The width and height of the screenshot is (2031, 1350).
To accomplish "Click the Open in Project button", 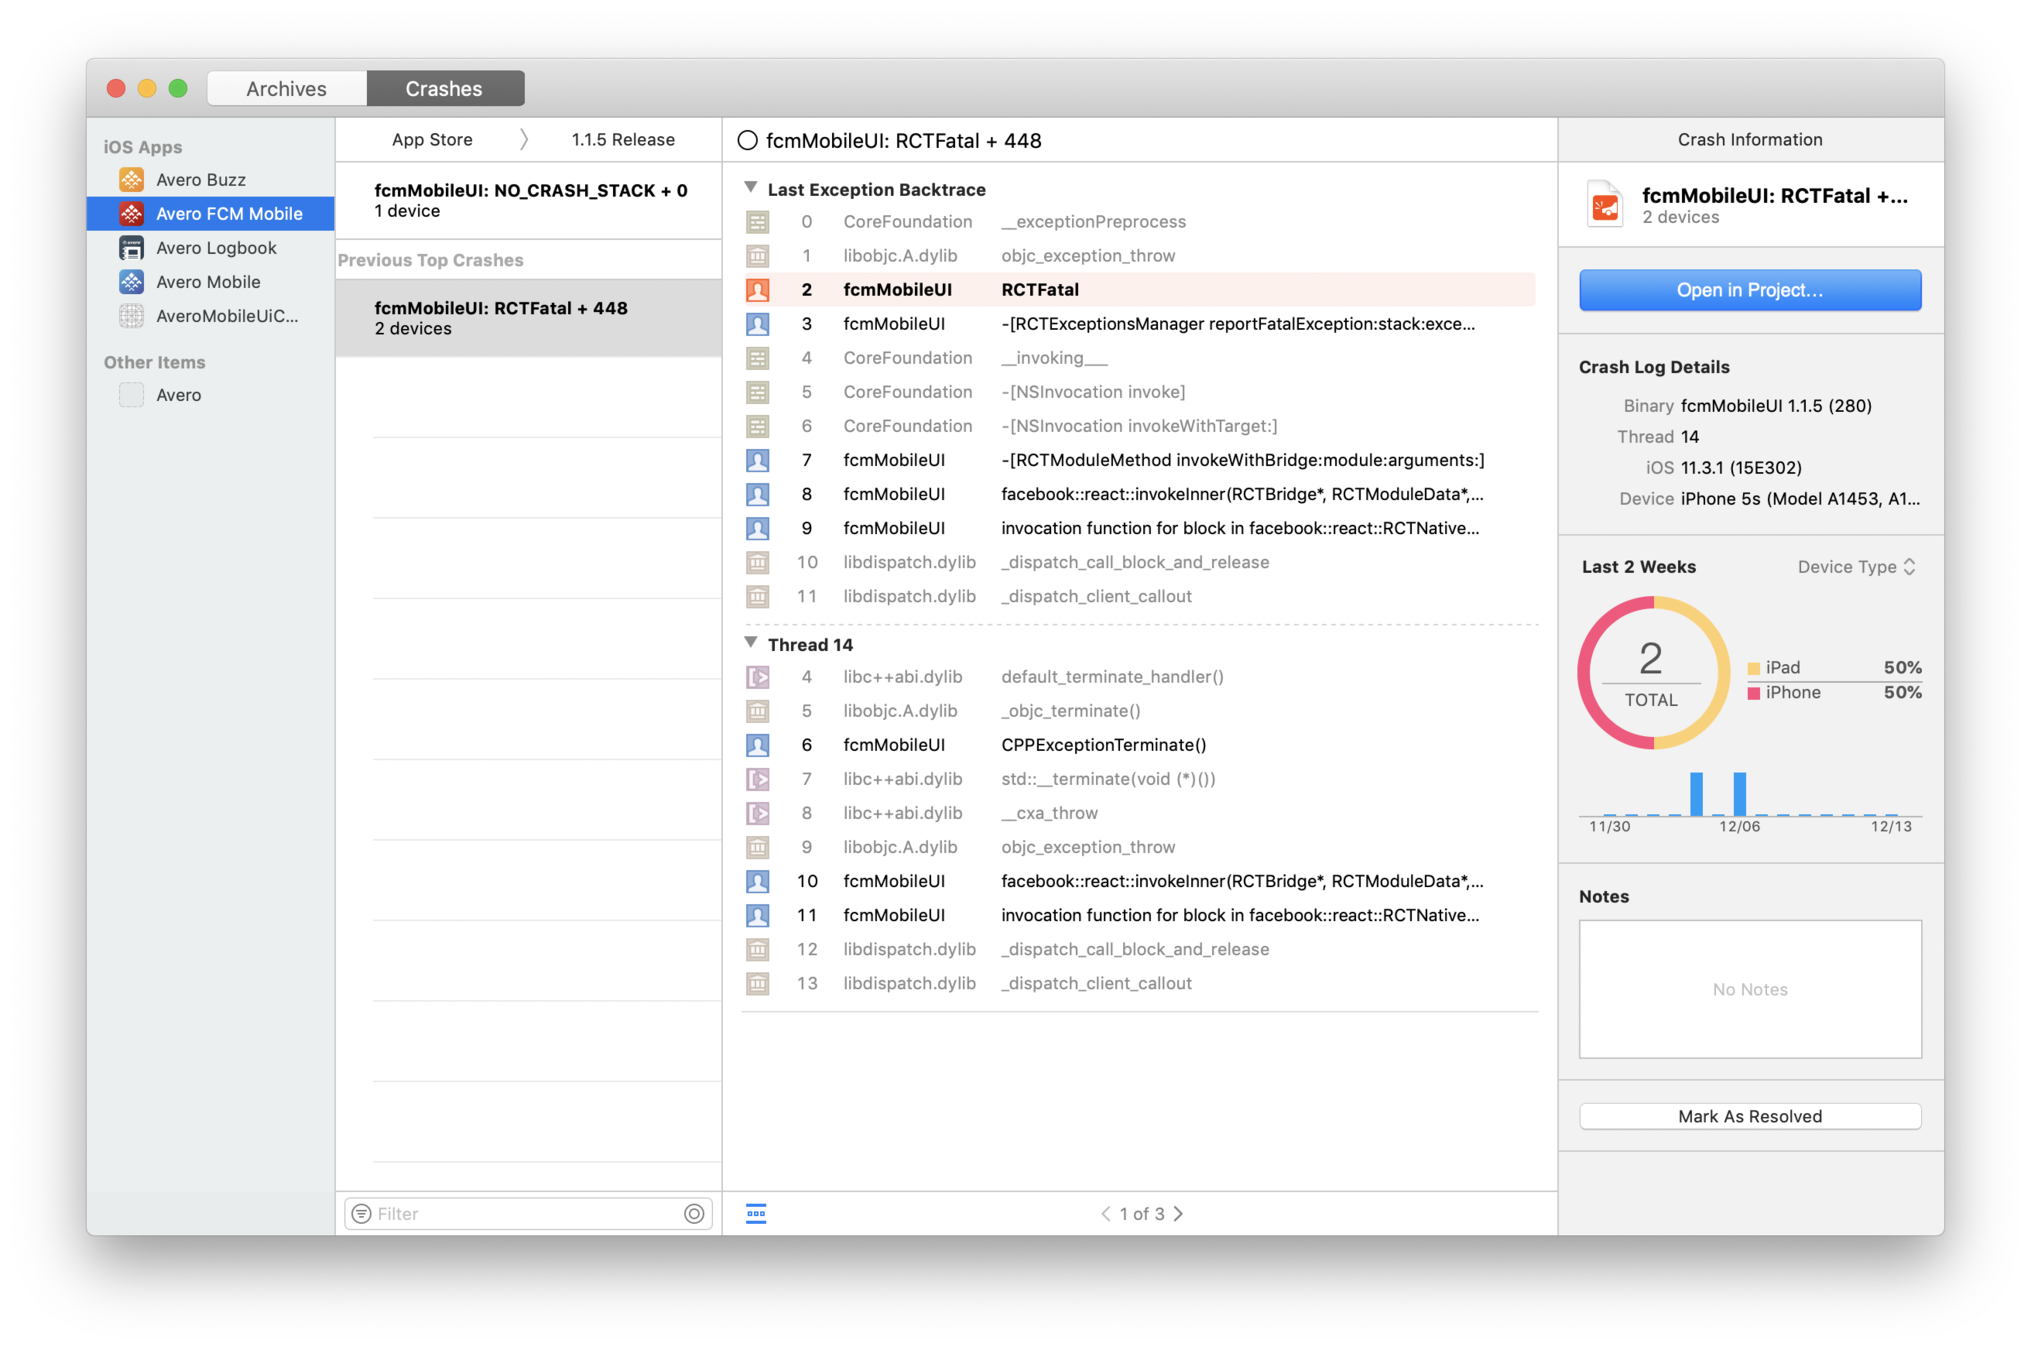I will coord(1749,290).
